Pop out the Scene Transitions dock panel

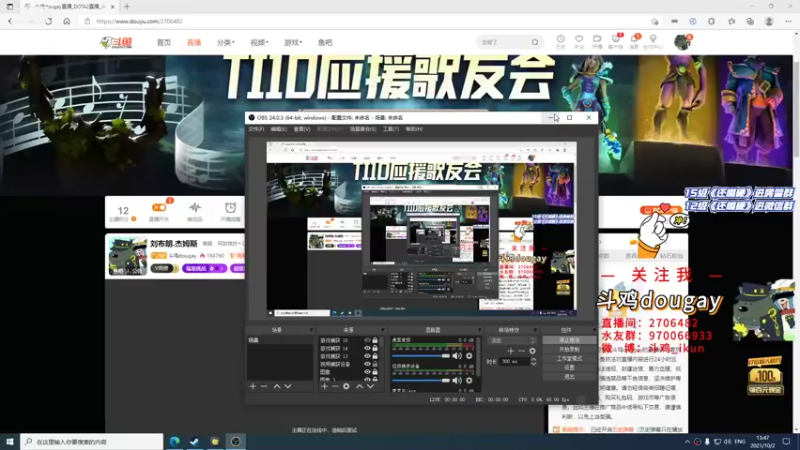tap(535, 330)
